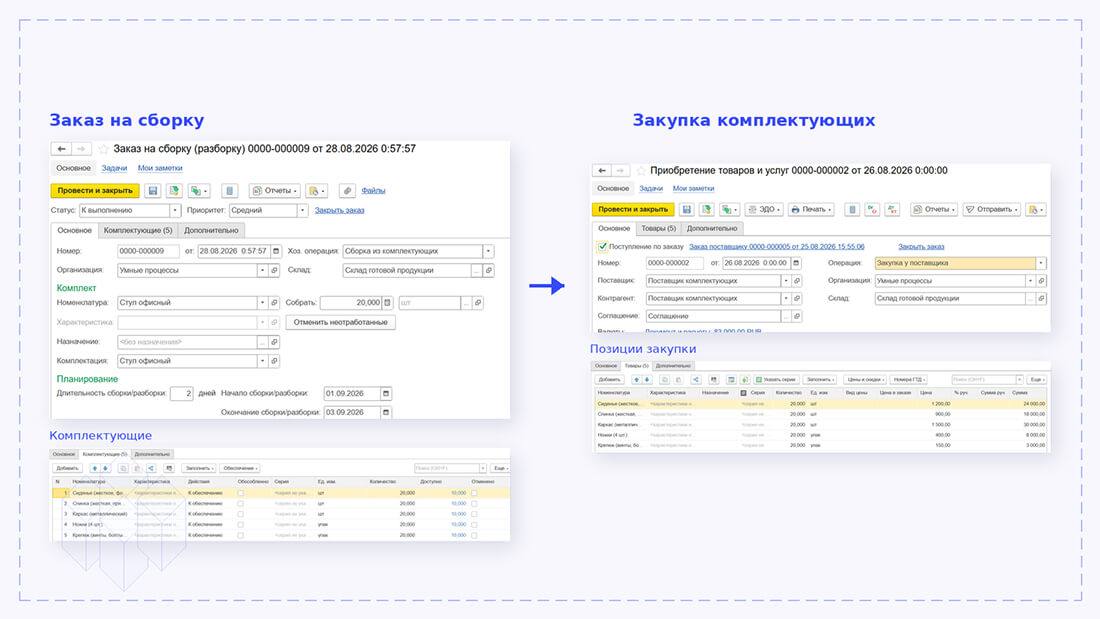
Task: Click Закрыть заказ link in Заказ на сборку
Action: coord(340,210)
